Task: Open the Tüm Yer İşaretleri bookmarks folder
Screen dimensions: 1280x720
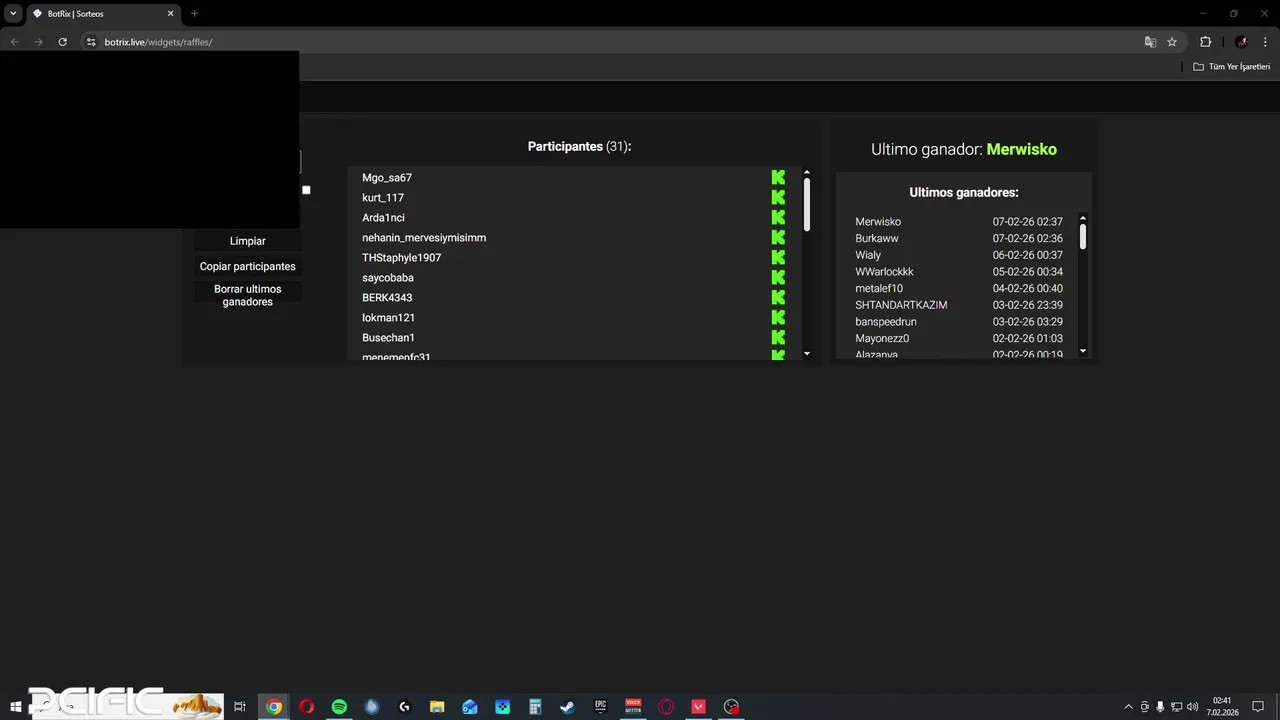Action: point(1232,67)
